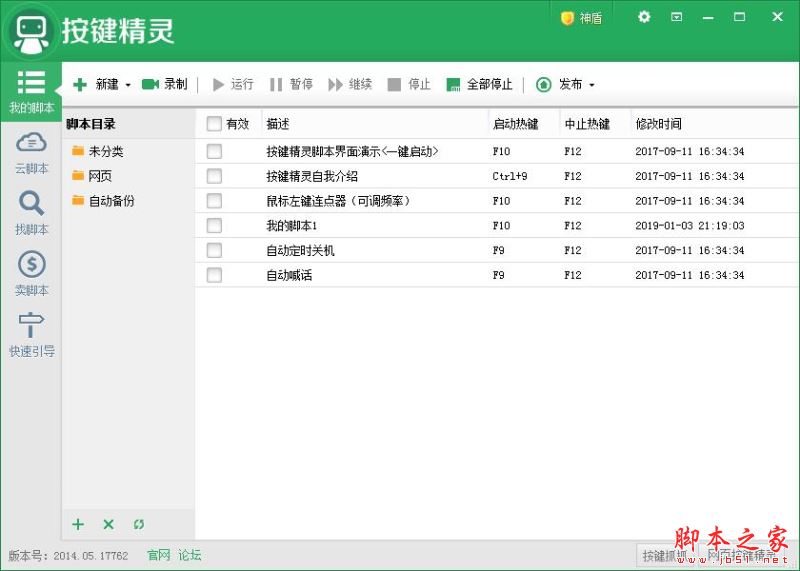
Task: Click the 脚本目录 panel header
Action: click(91, 123)
